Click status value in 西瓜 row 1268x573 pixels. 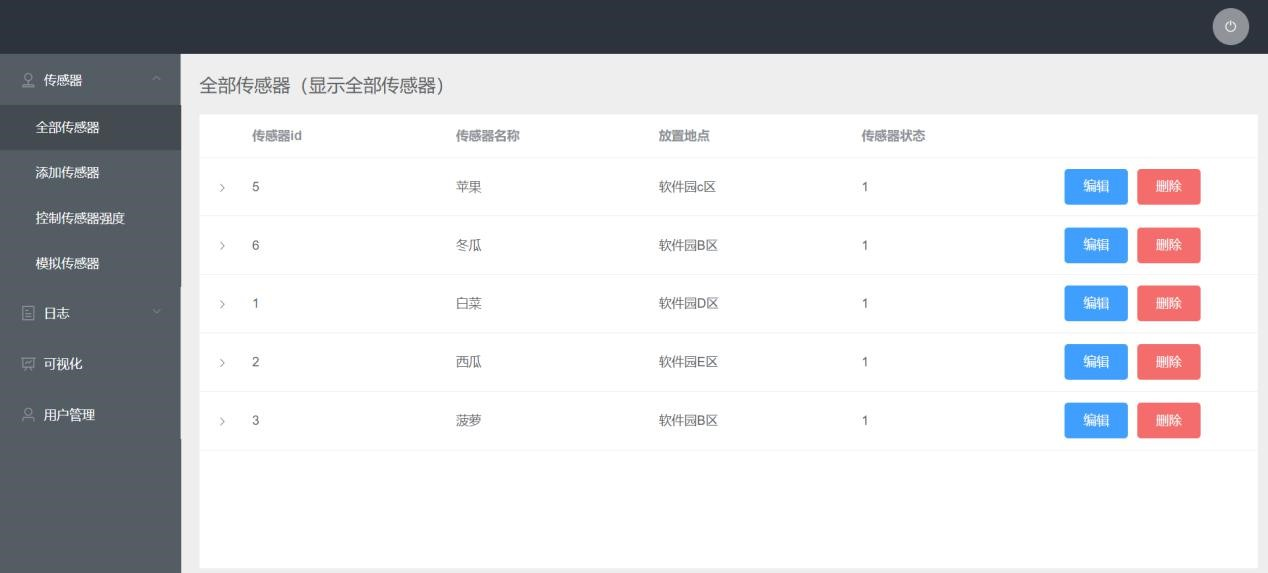(x=865, y=362)
